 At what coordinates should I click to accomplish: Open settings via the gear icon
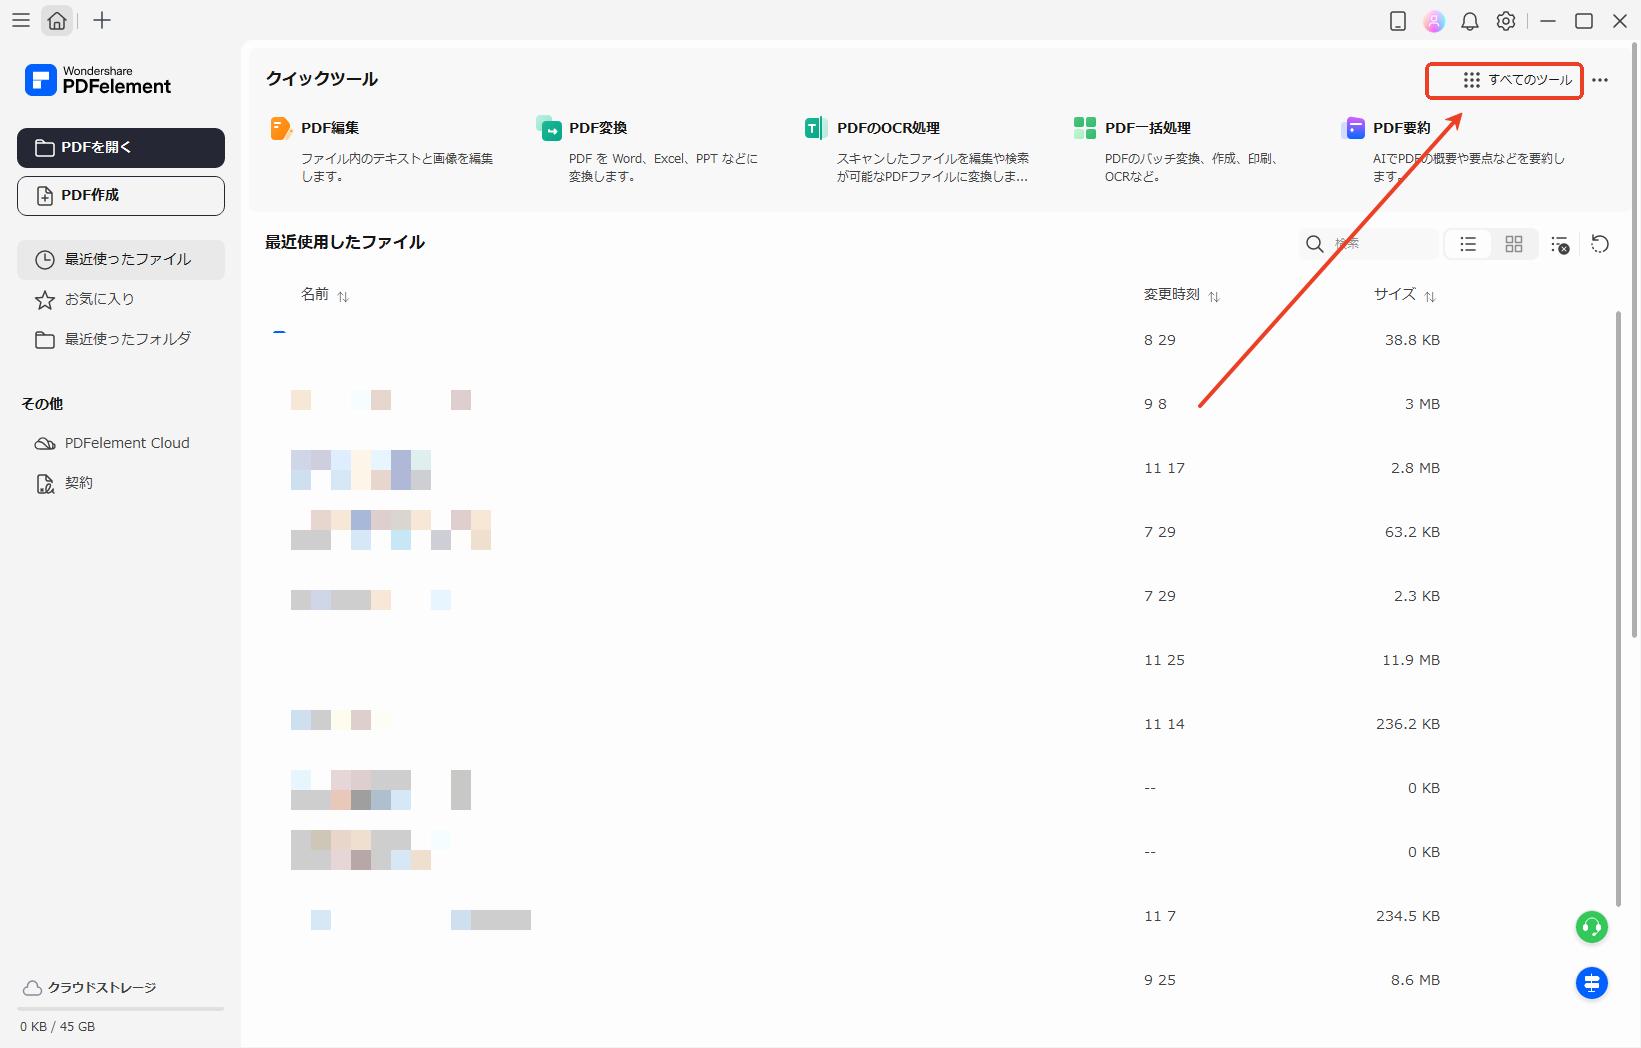1506,21
